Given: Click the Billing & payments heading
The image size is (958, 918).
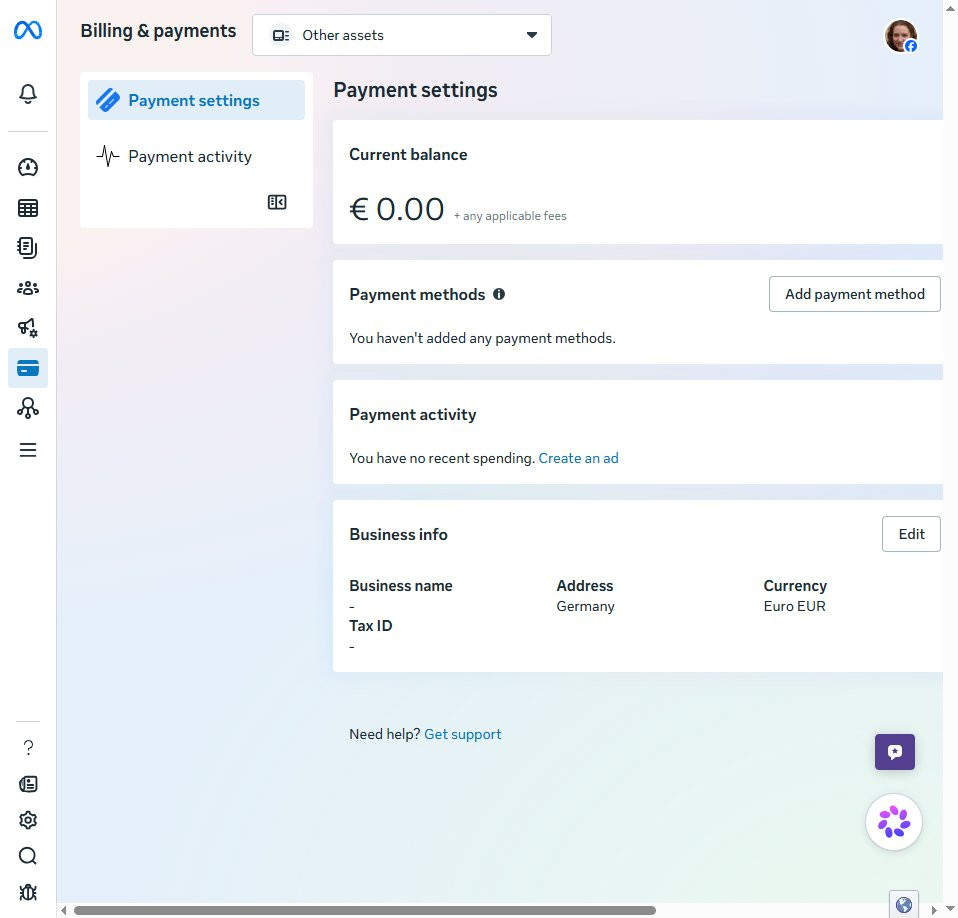Looking at the screenshot, I should click(158, 31).
